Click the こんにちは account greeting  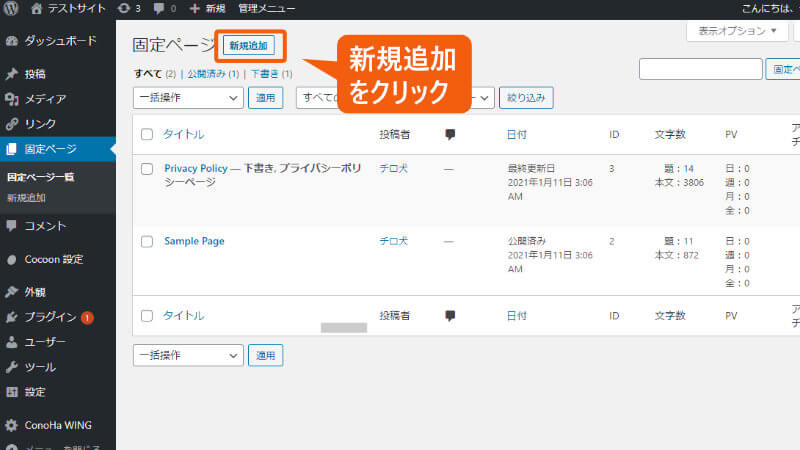click(769, 9)
